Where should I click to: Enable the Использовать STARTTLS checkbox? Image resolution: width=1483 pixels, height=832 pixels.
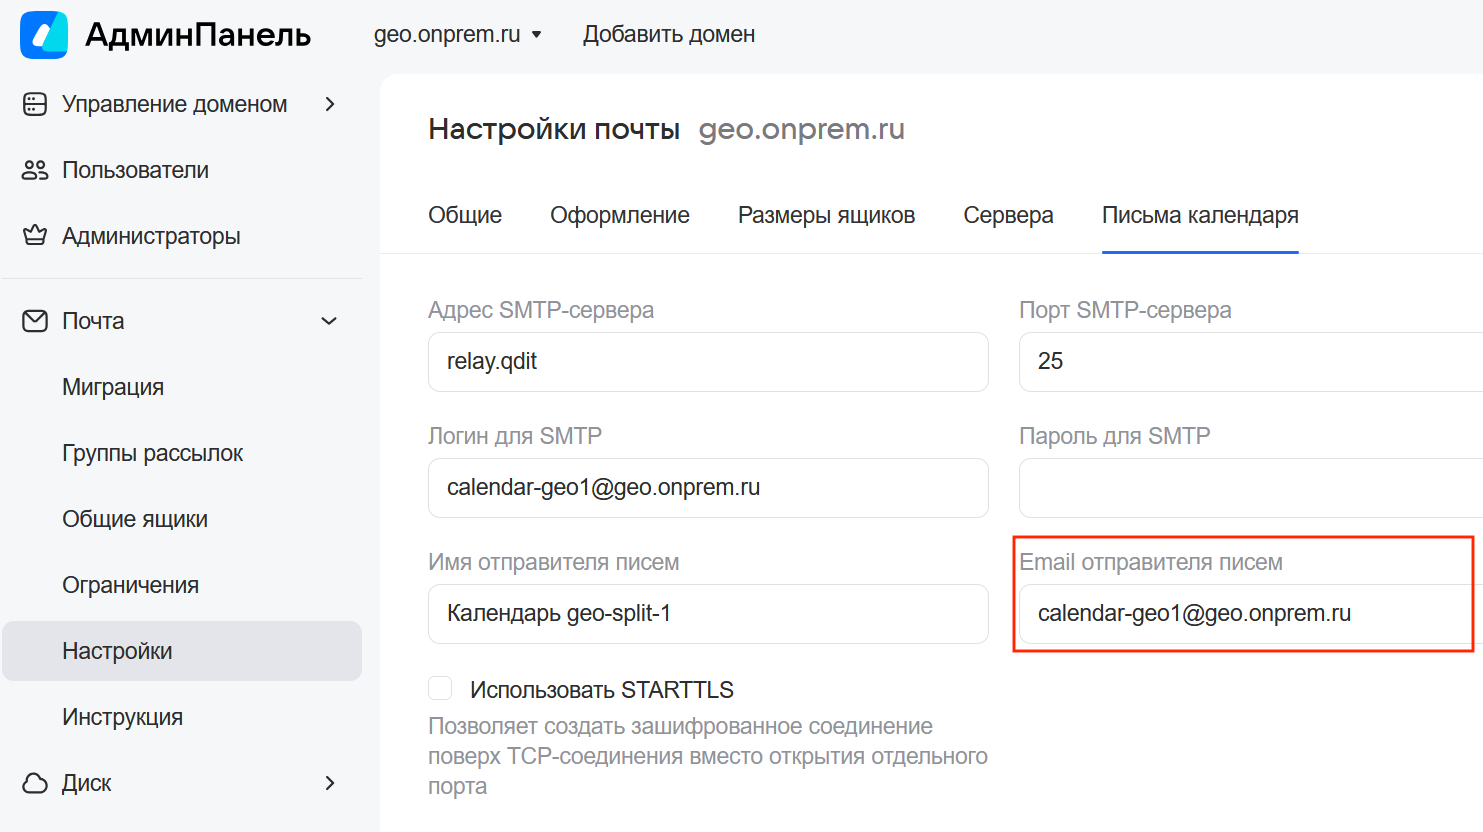point(440,688)
